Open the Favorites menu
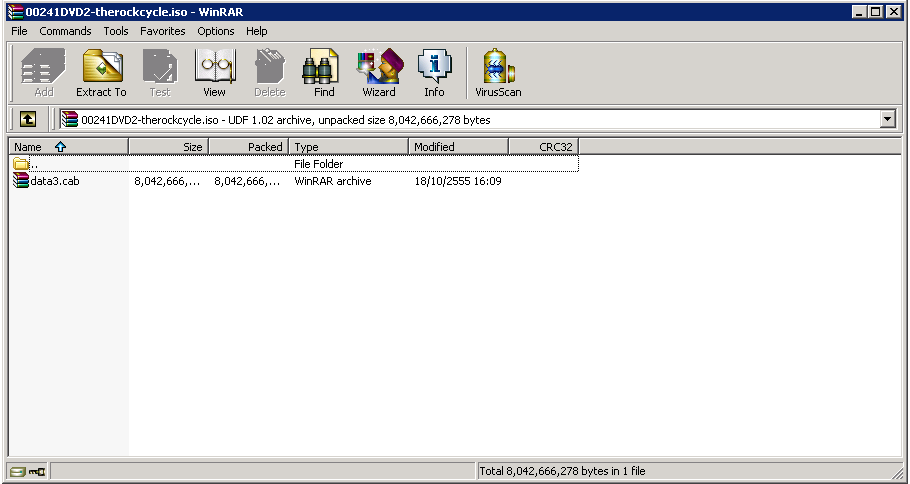The image size is (910, 484). click(x=162, y=31)
